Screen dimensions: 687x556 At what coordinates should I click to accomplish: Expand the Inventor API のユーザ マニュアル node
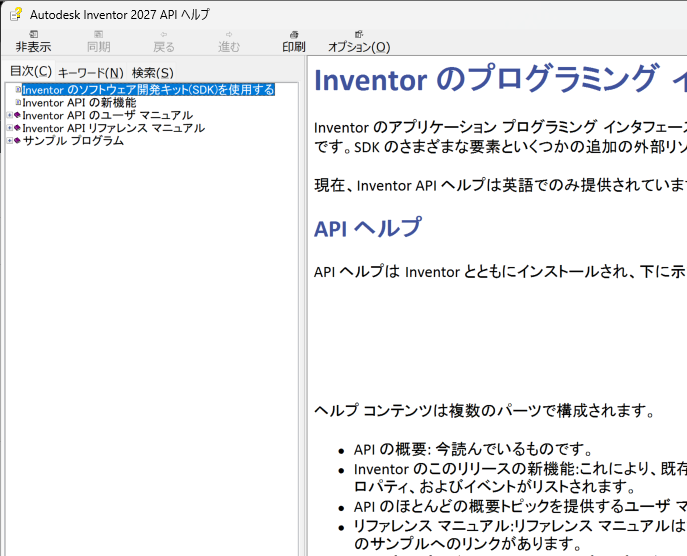tap(10, 115)
